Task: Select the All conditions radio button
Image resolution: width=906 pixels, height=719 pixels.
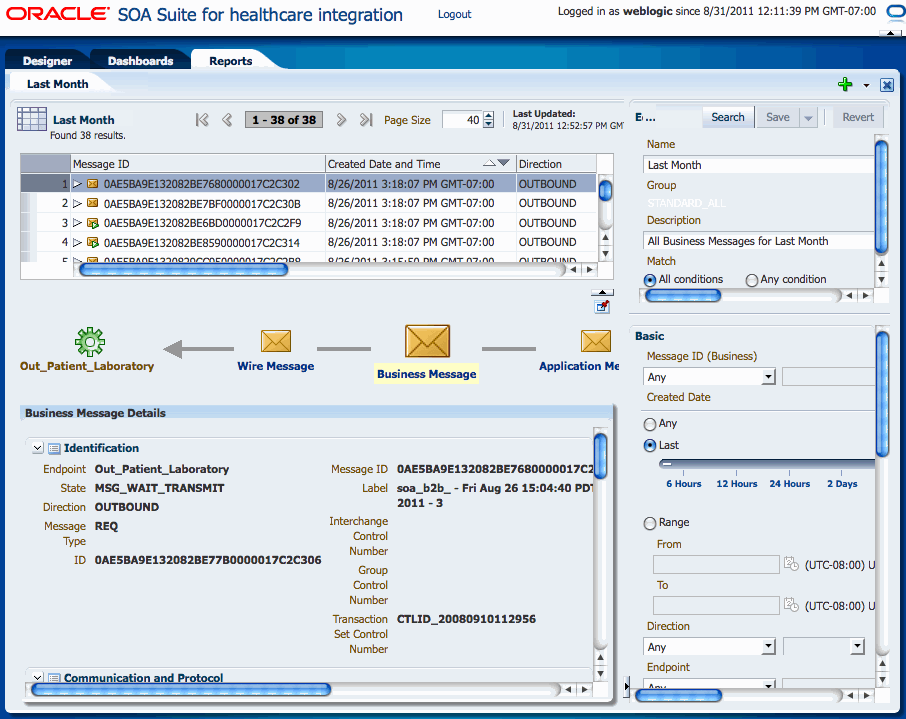Action: click(x=650, y=280)
